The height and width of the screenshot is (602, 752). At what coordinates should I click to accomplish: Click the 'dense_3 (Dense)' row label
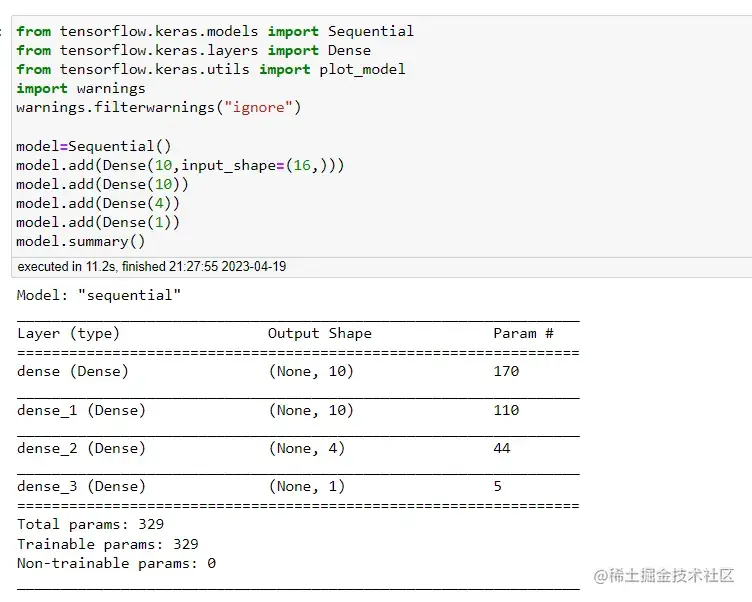click(x=81, y=486)
